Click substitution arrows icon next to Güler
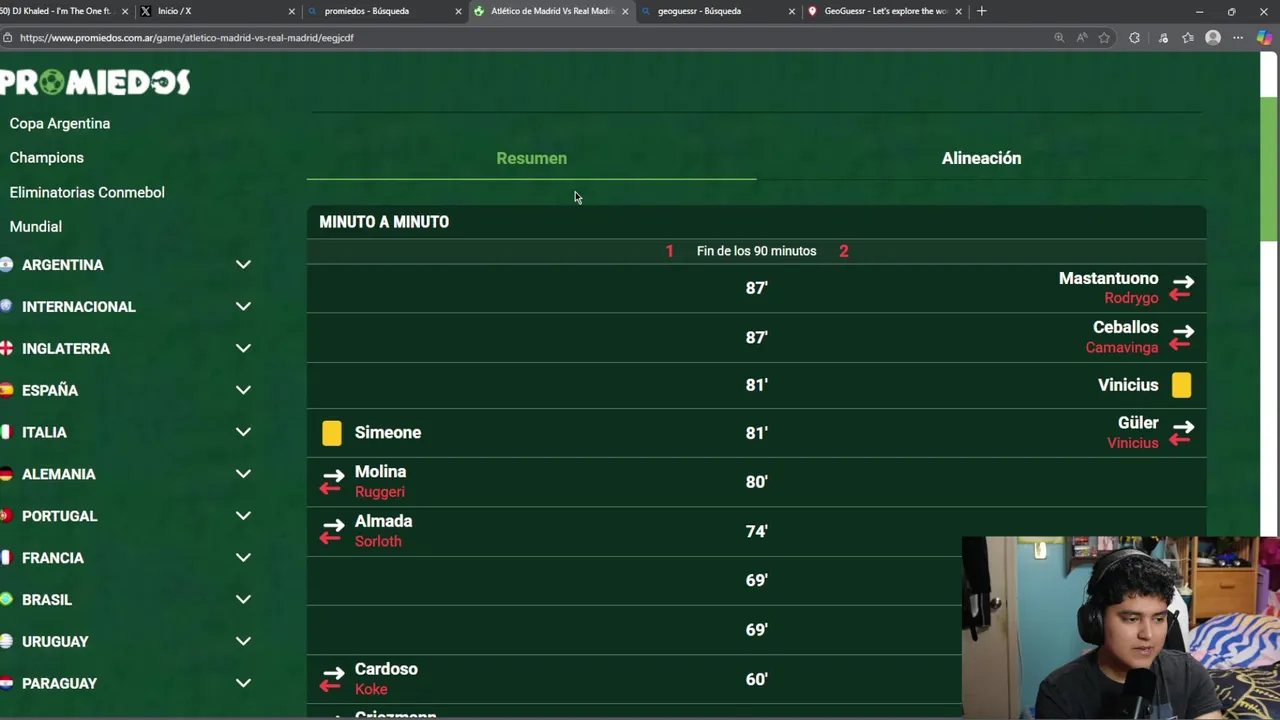The height and width of the screenshot is (720, 1280). [1182, 433]
